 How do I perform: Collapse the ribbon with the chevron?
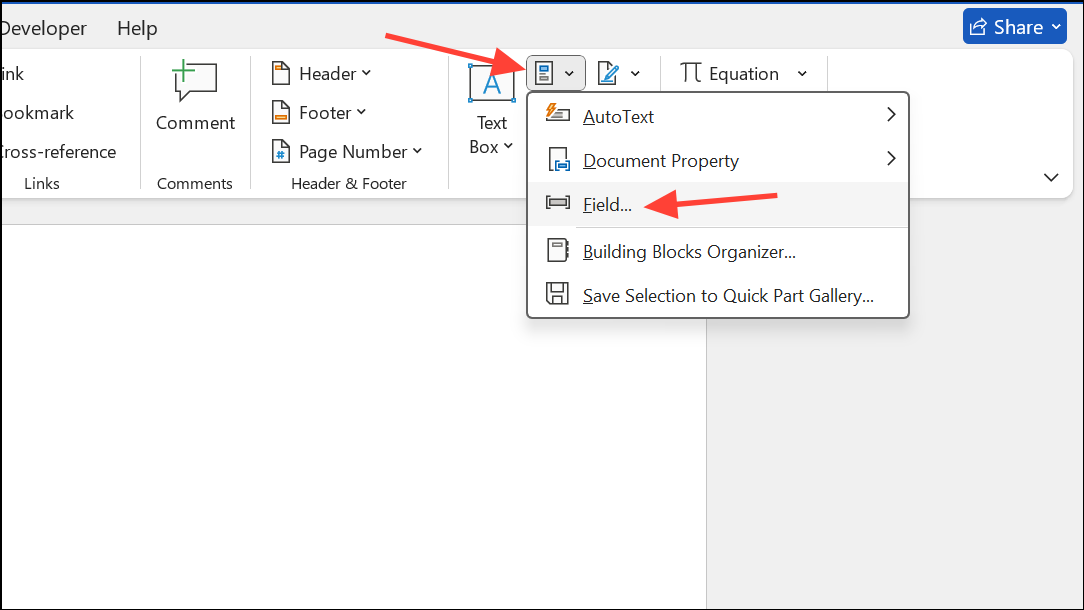[x=1051, y=177]
